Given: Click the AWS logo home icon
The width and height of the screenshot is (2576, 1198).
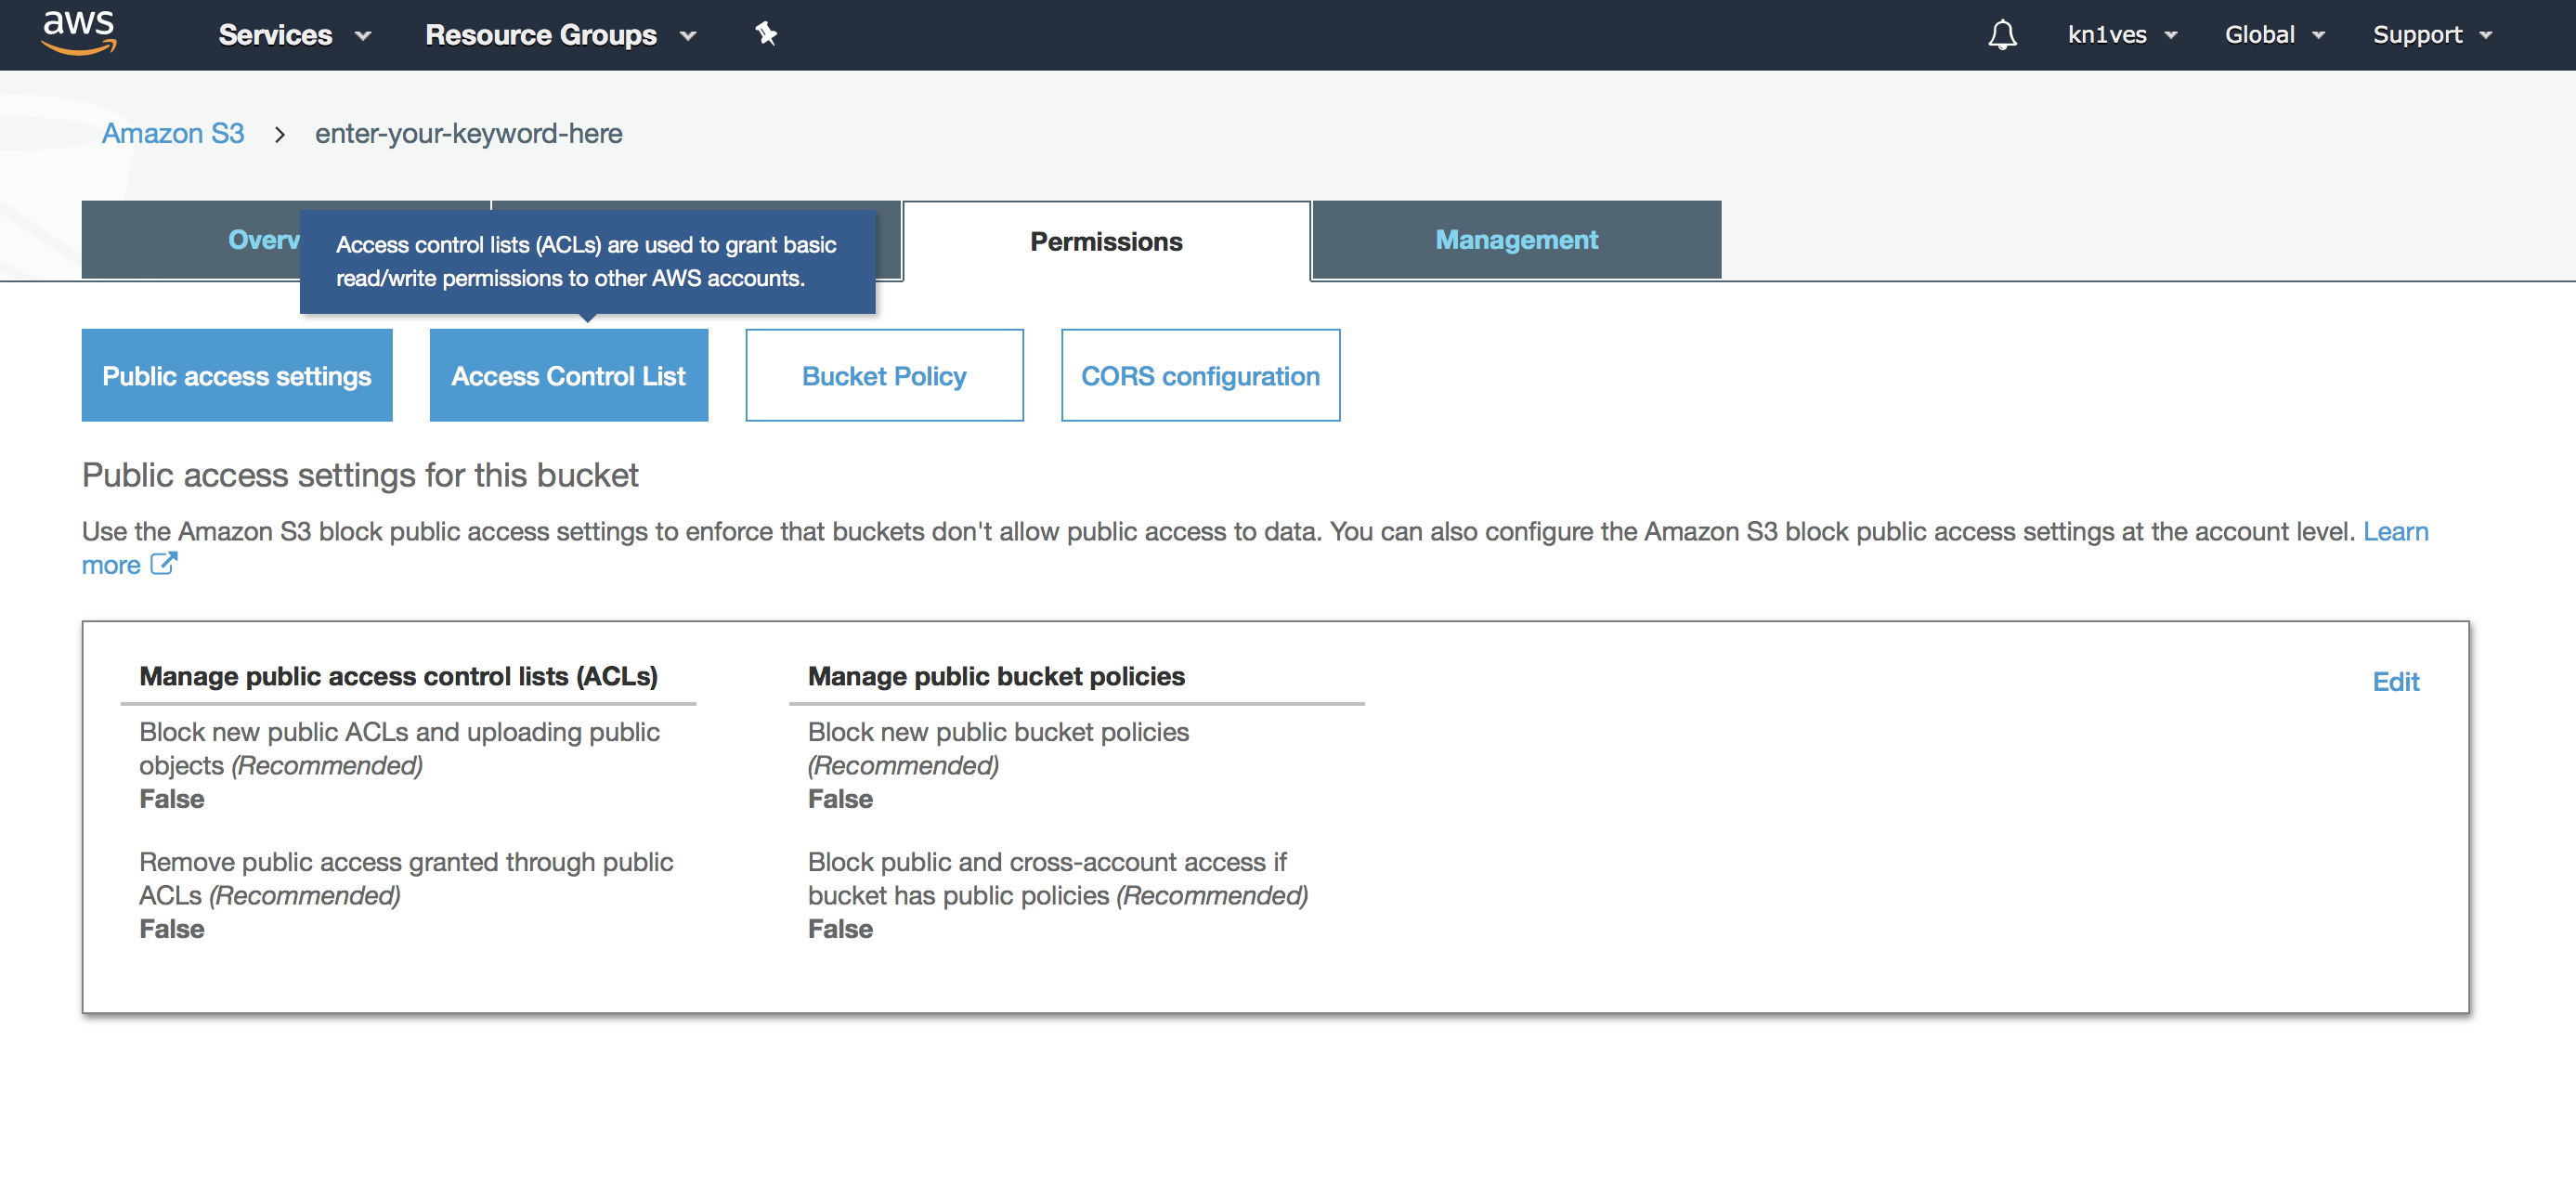Looking at the screenshot, I should 79,32.
